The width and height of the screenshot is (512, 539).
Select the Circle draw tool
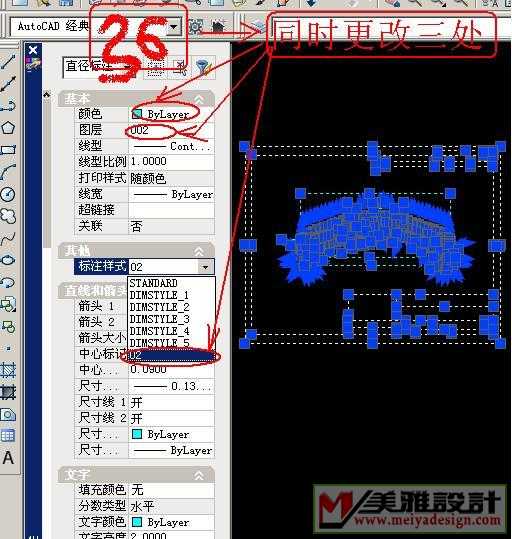(8, 194)
